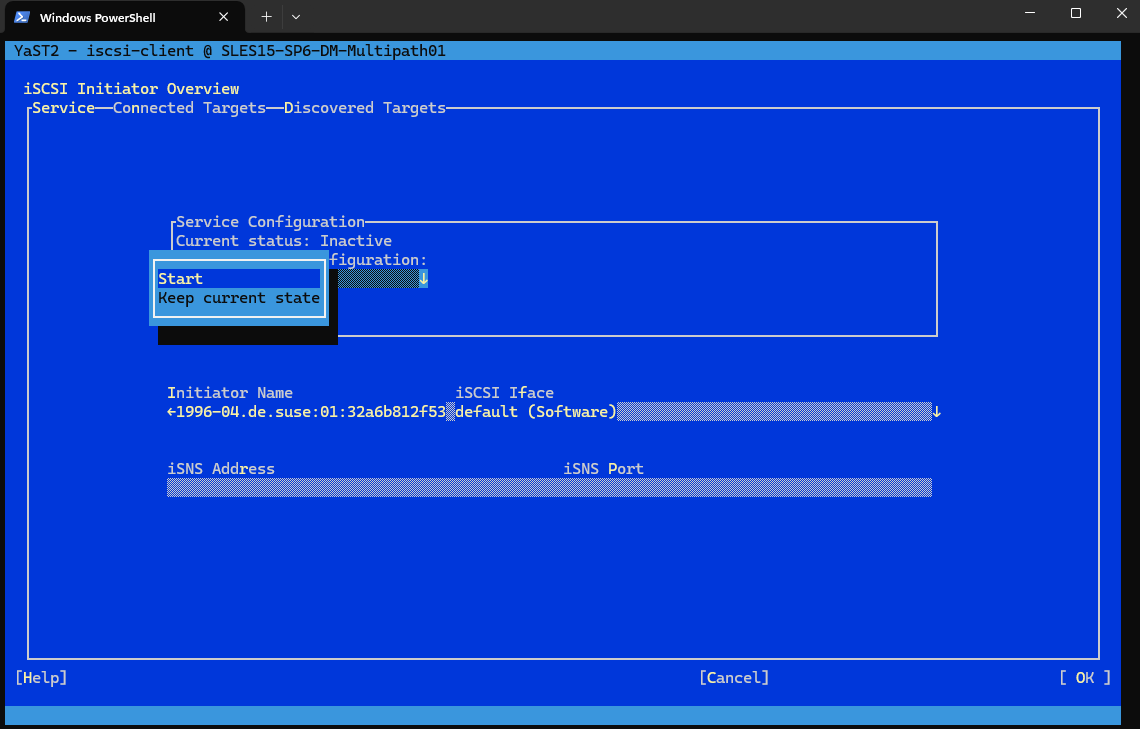
Task: Open the terminal profile dropdown chevron
Action: [295, 16]
